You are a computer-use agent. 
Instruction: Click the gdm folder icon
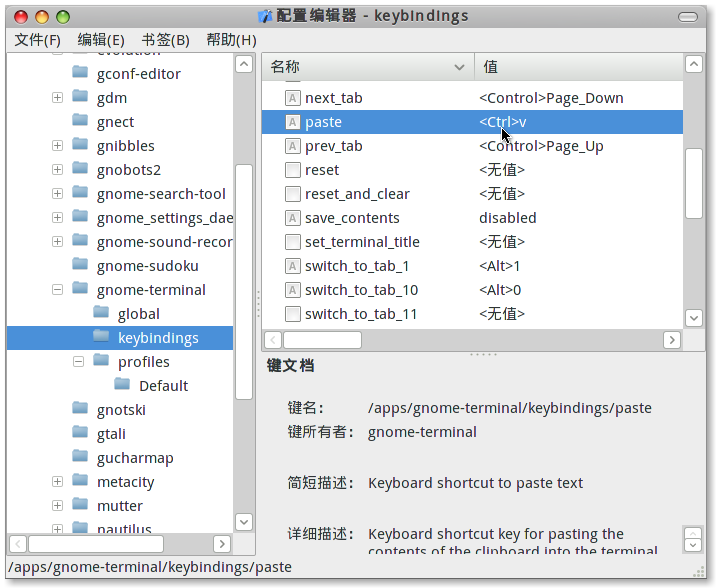80,96
